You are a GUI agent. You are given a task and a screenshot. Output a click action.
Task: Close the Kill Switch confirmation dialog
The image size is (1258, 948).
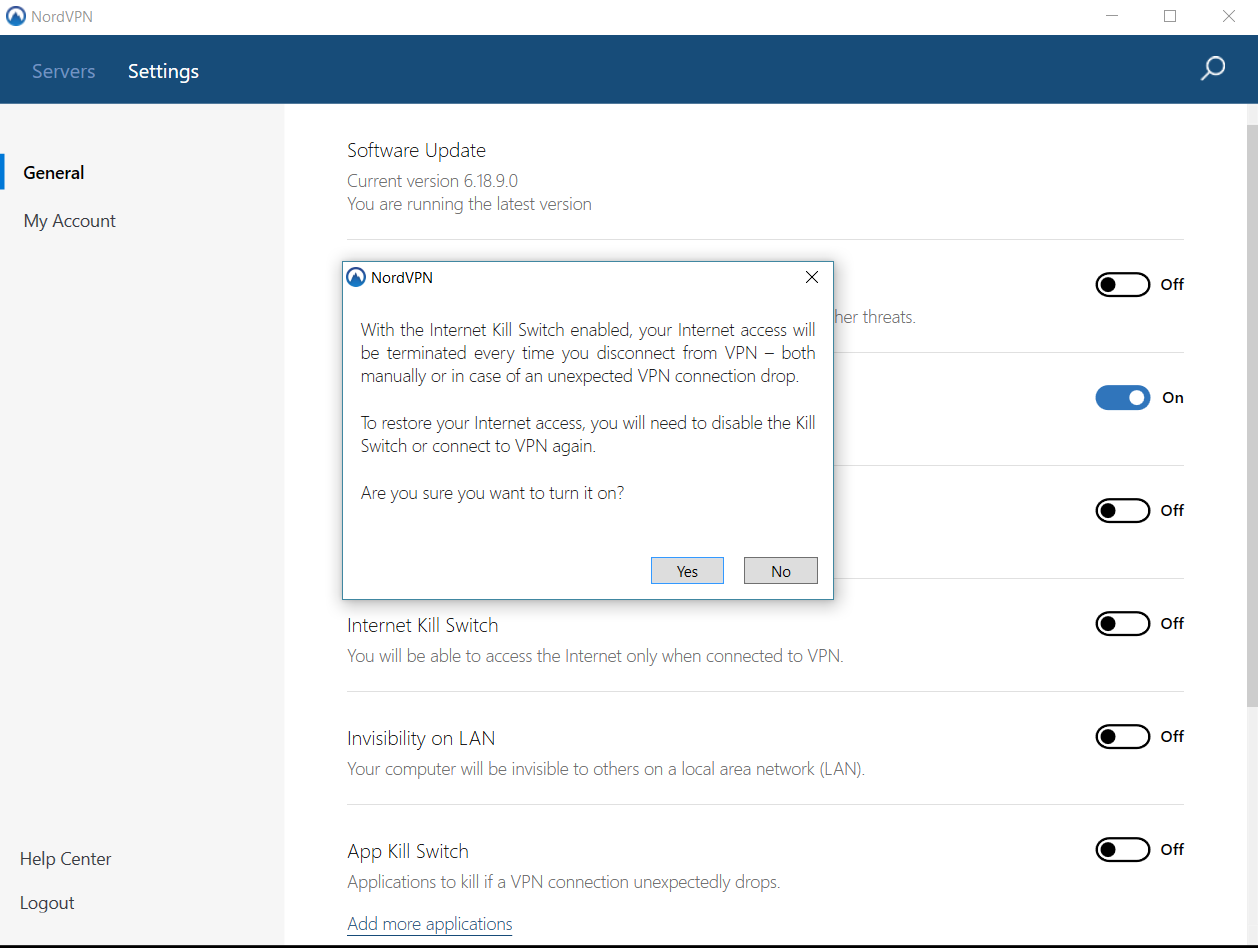pyautogui.click(x=812, y=278)
